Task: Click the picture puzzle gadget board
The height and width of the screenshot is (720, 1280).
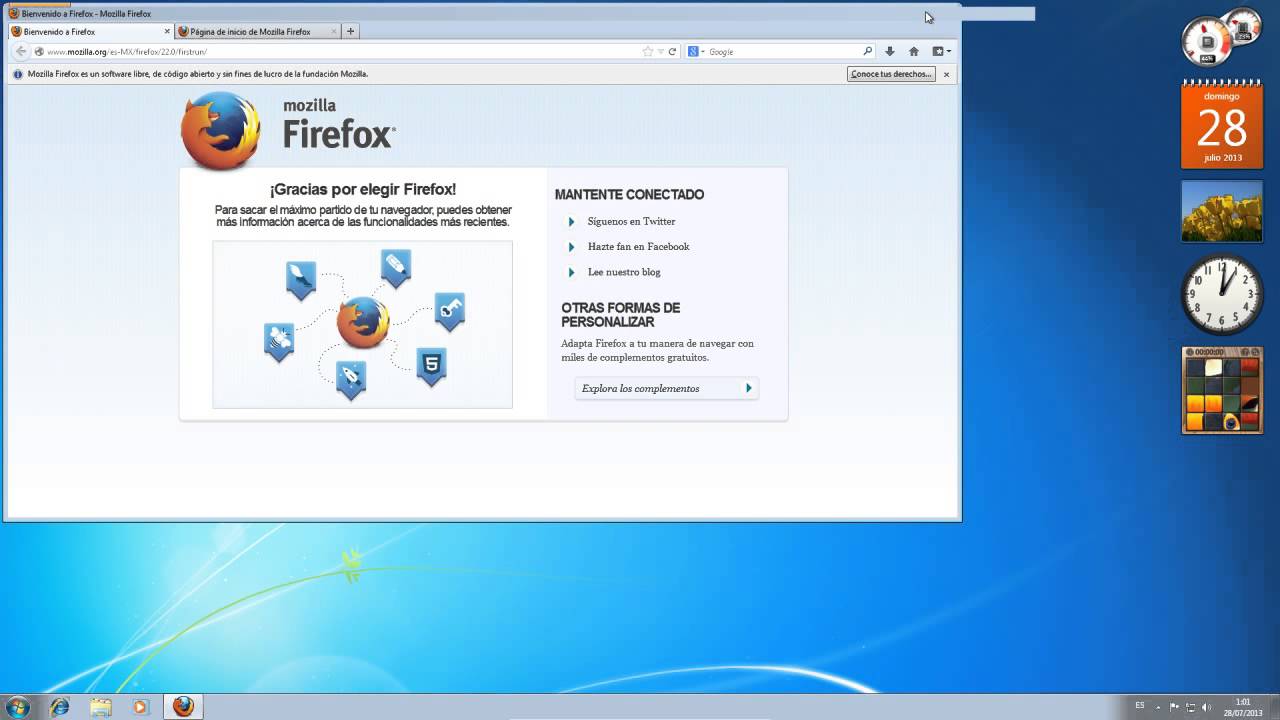Action: 1222,394
